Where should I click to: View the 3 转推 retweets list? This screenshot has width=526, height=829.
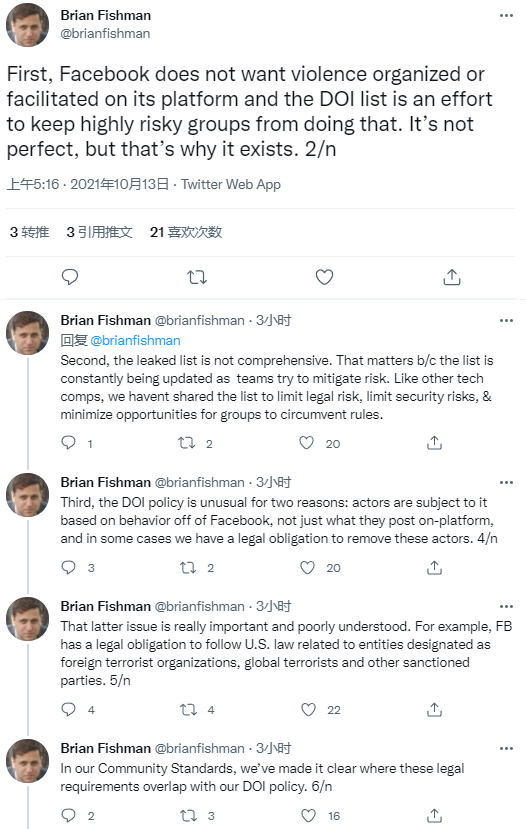tap(30, 232)
